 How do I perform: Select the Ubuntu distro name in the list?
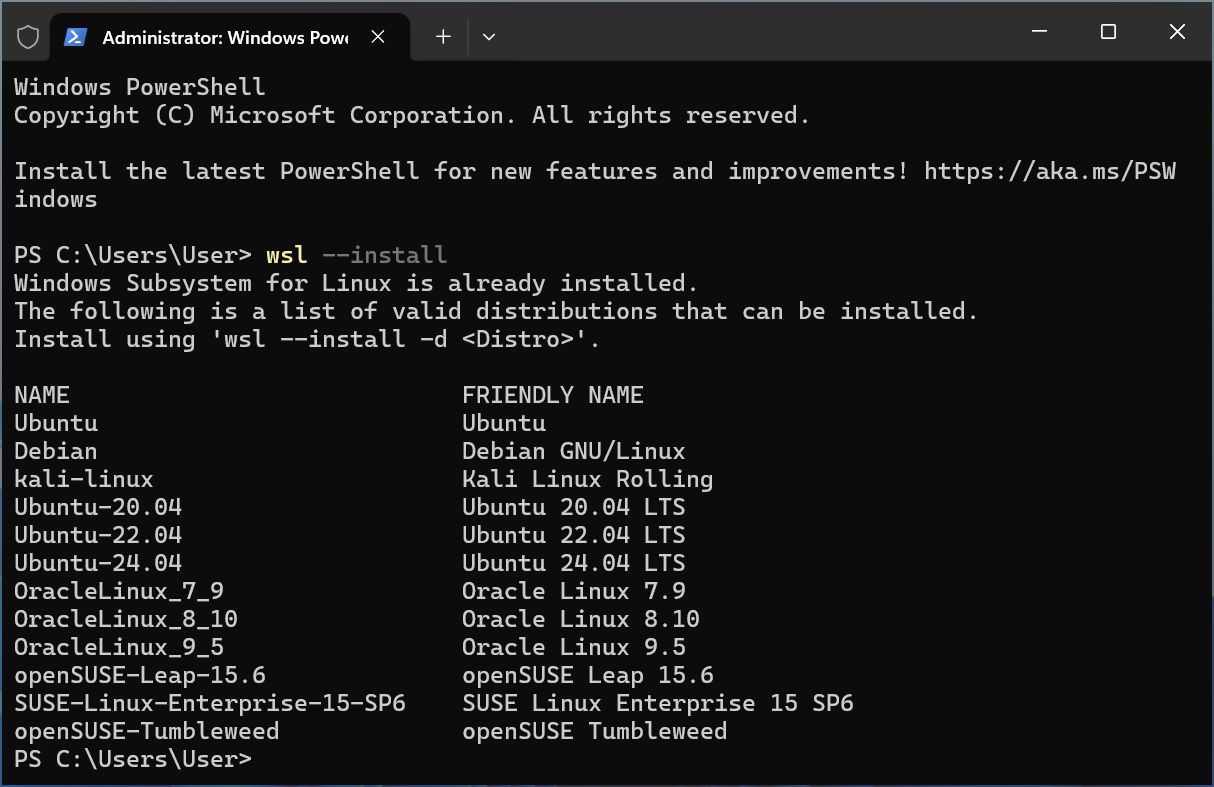(x=55, y=423)
